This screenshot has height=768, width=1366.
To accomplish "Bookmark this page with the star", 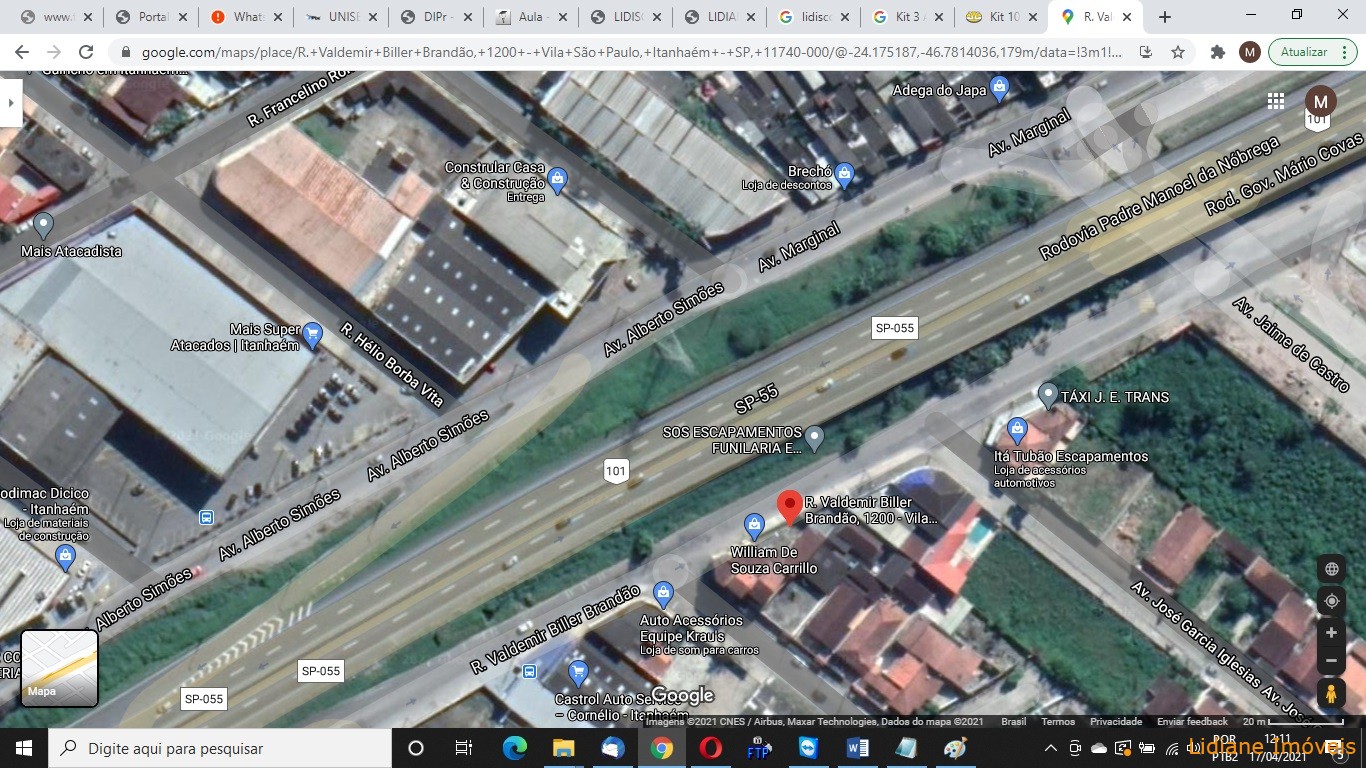I will (1178, 52).
